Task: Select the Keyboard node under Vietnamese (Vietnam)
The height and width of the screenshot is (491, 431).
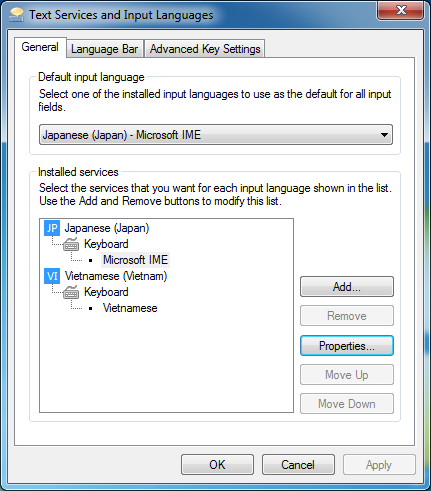Action: (106, 292)
